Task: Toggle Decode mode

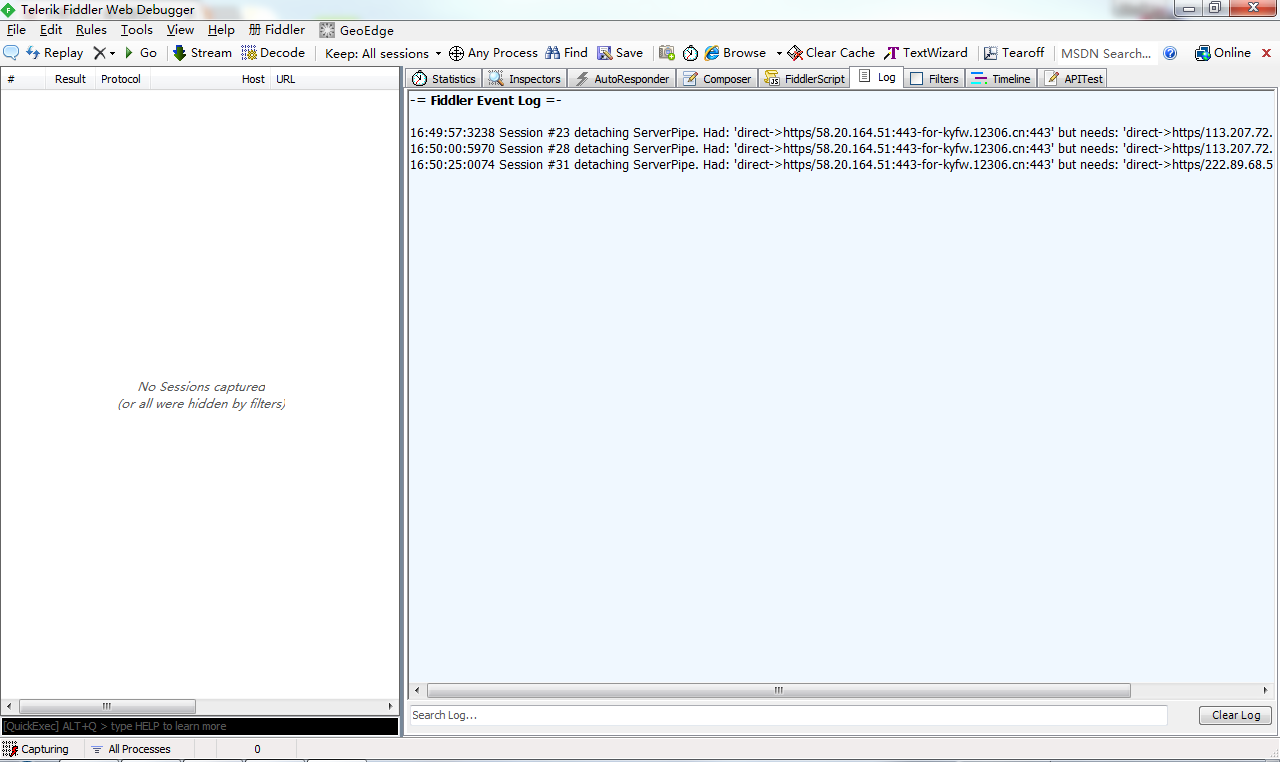Action: 273,53
